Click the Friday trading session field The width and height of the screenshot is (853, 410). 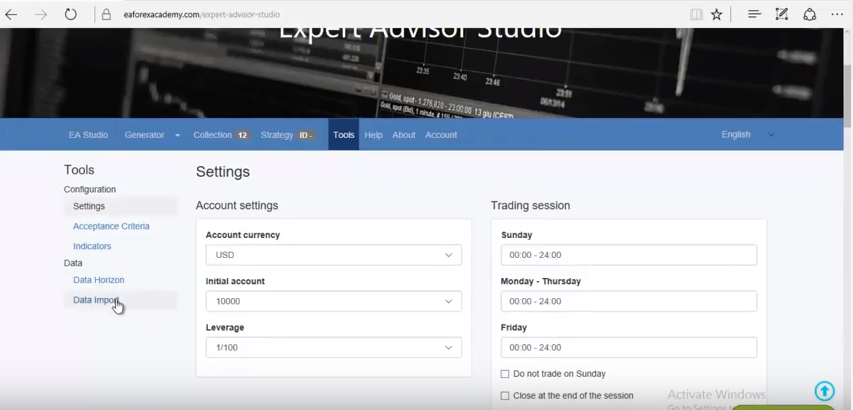pyautogui.click(x=628, y=348)
